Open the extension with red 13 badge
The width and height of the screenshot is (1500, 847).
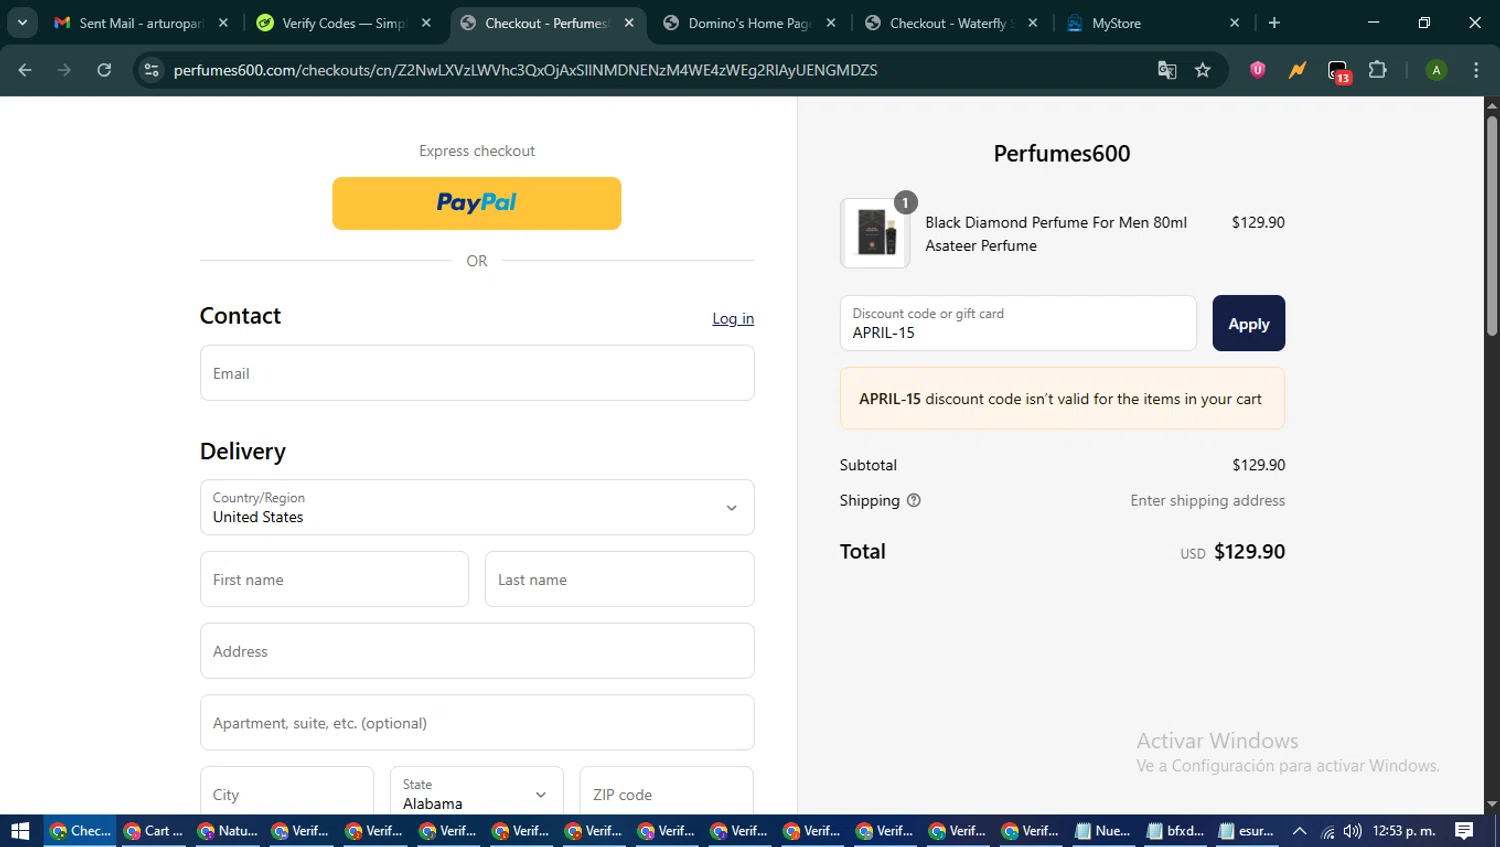point(1338,71)
